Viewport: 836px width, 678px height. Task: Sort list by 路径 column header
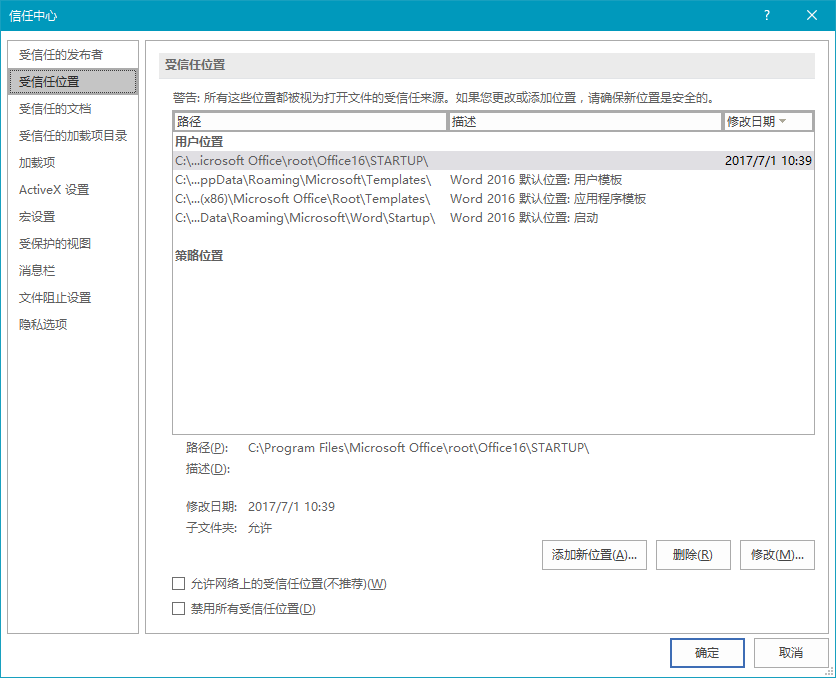pyautogui.click(x=310, y=122)
